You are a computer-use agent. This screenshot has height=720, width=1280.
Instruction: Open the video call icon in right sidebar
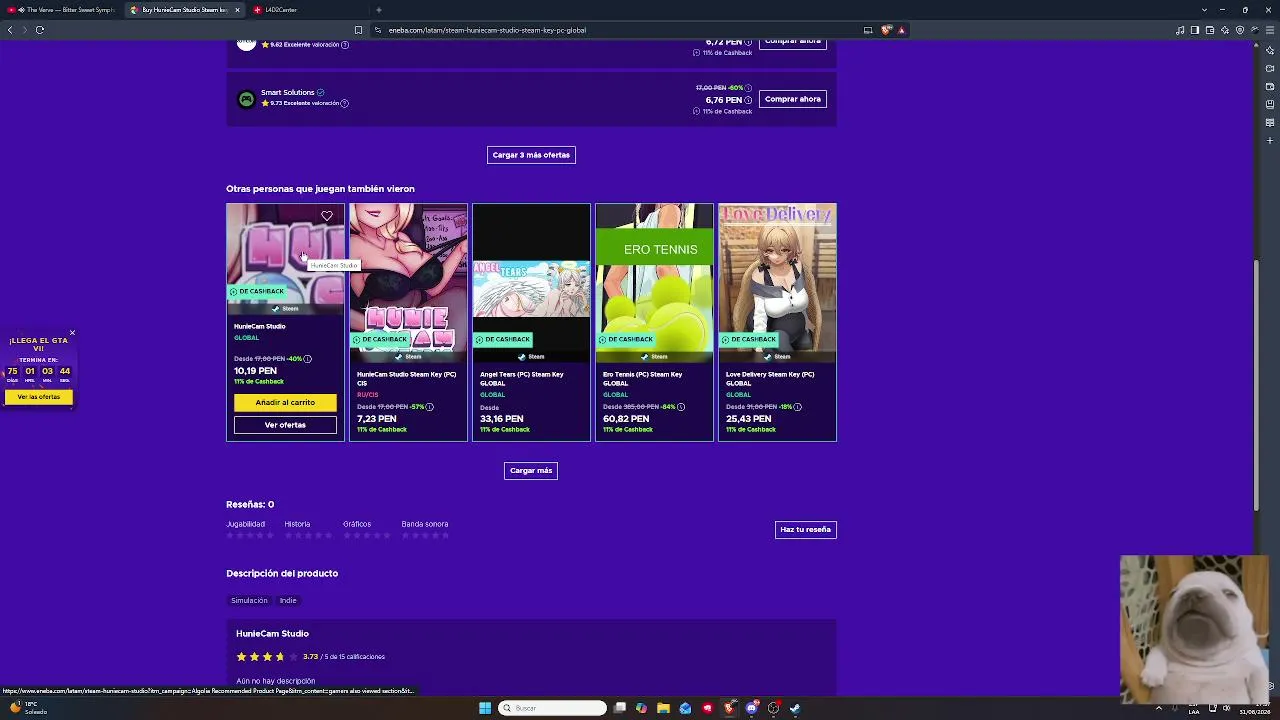[x=1270, y=68]
